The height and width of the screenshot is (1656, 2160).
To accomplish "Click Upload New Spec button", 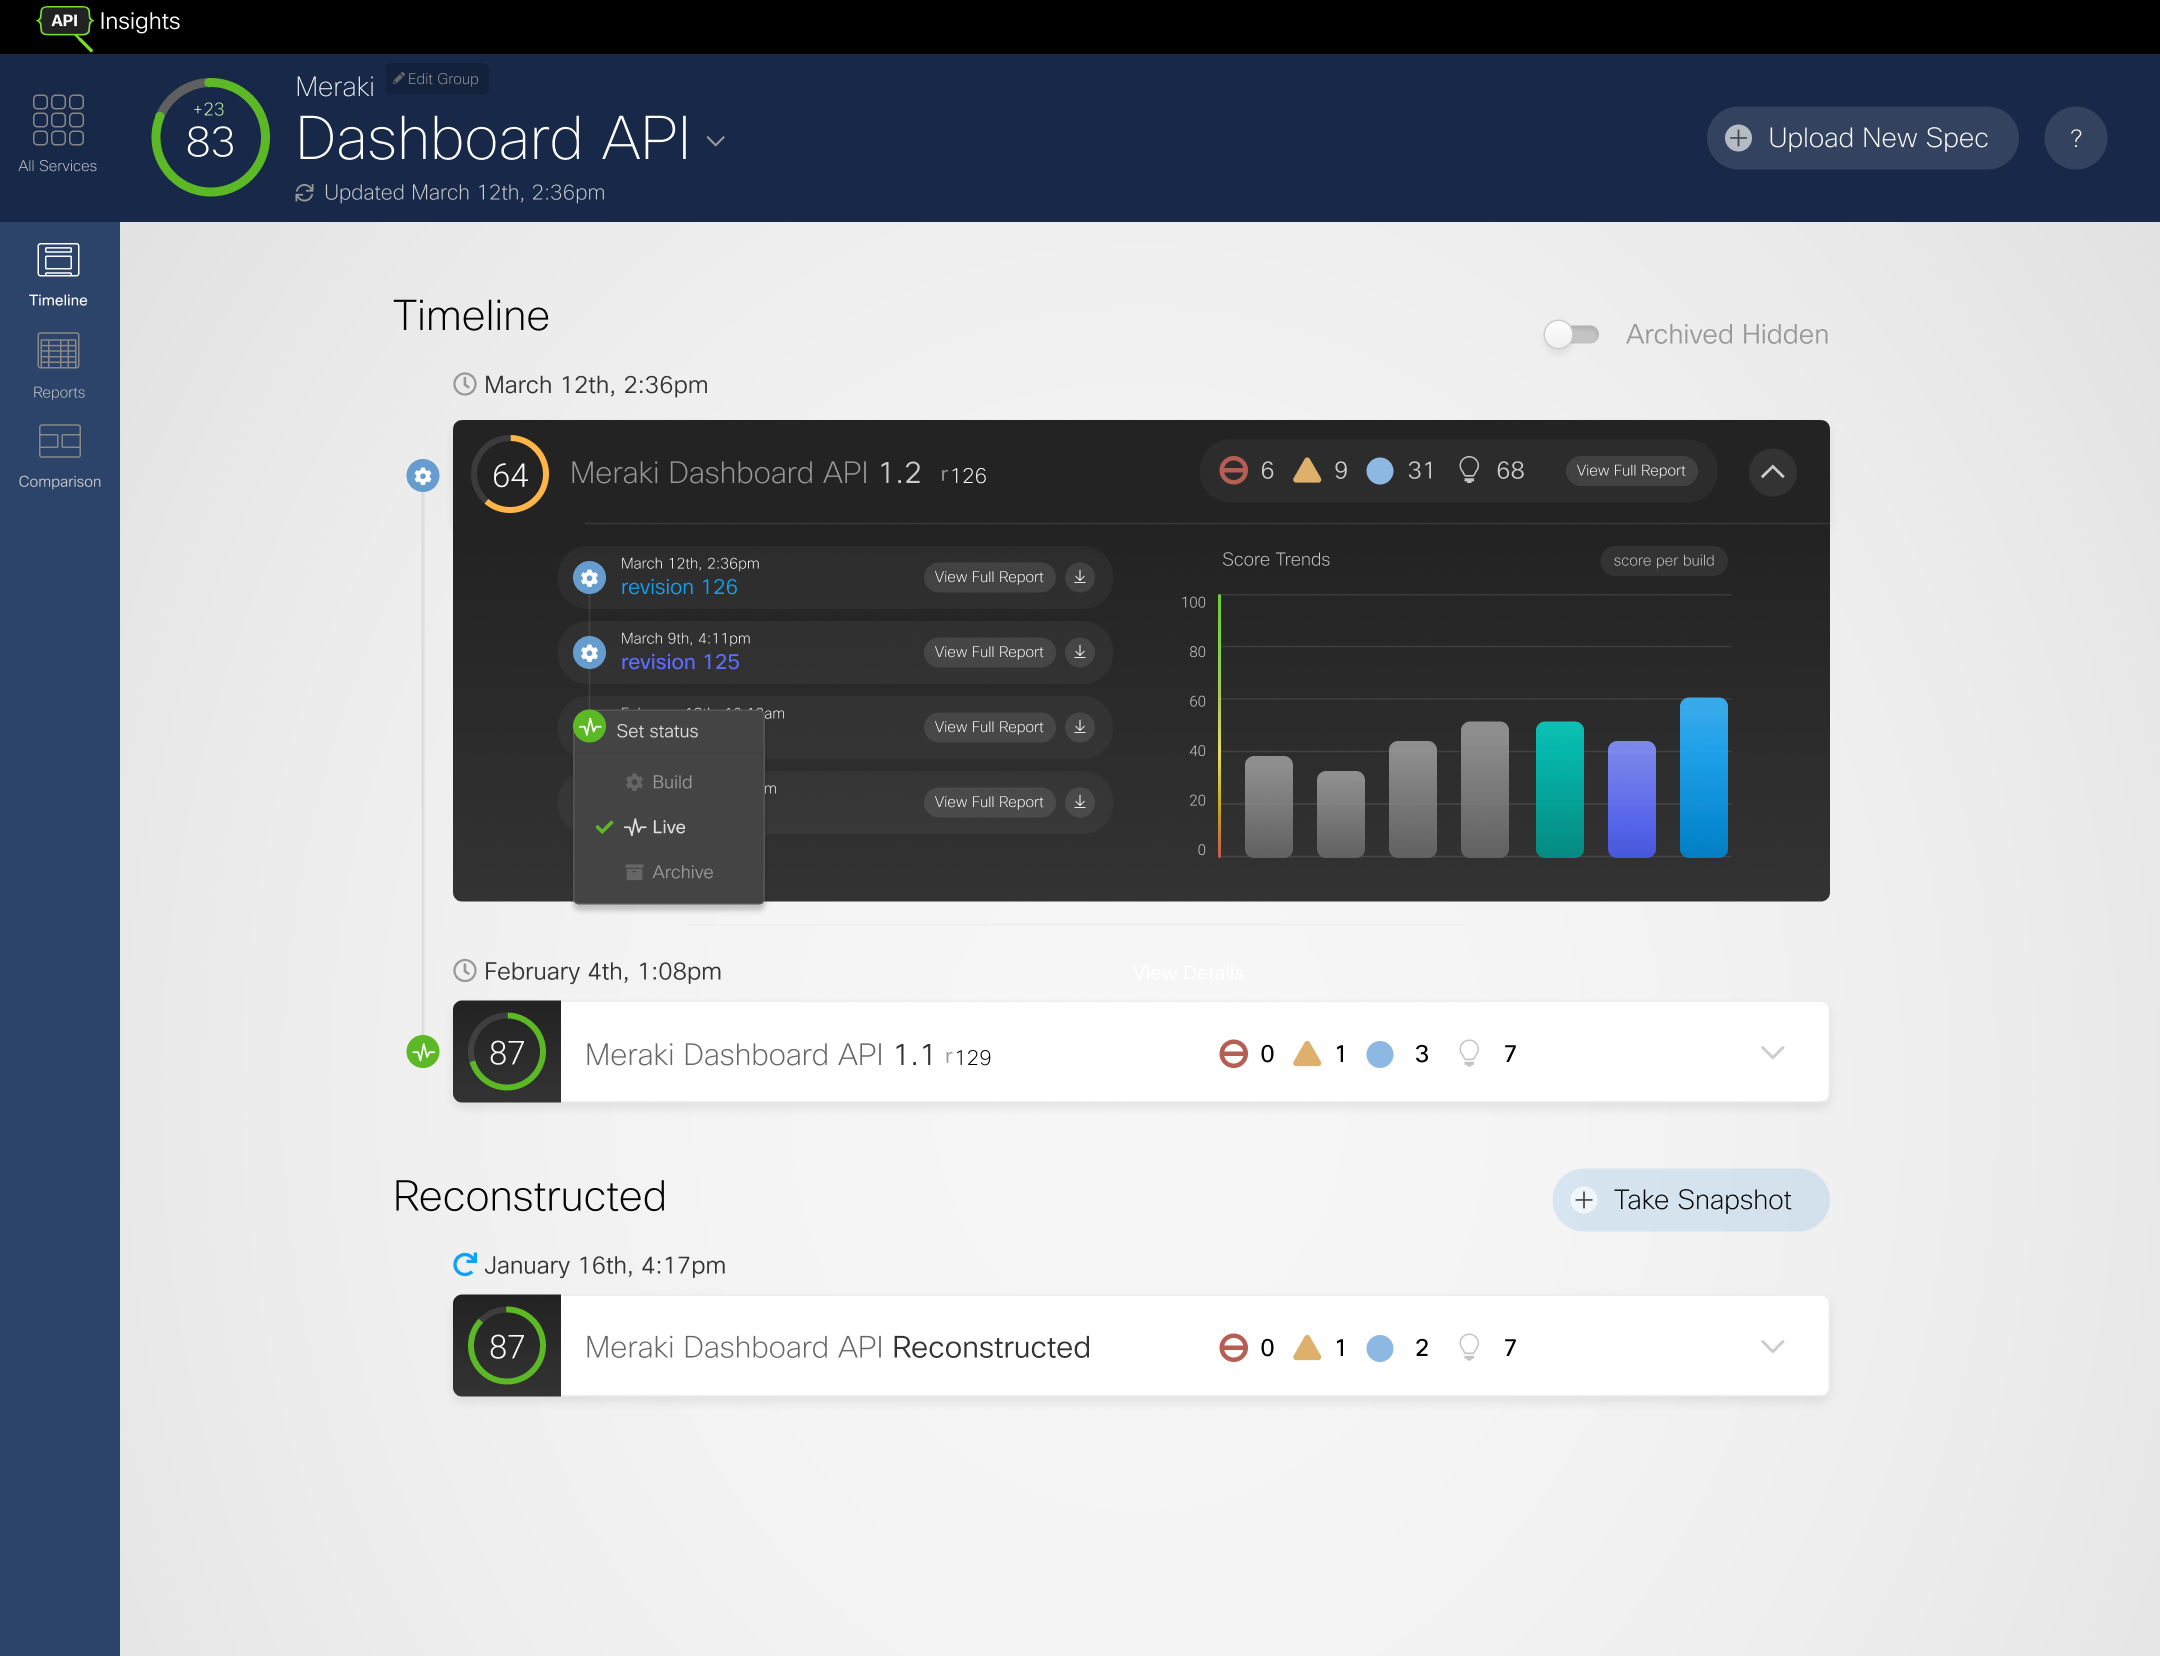I will (1862, 138).
